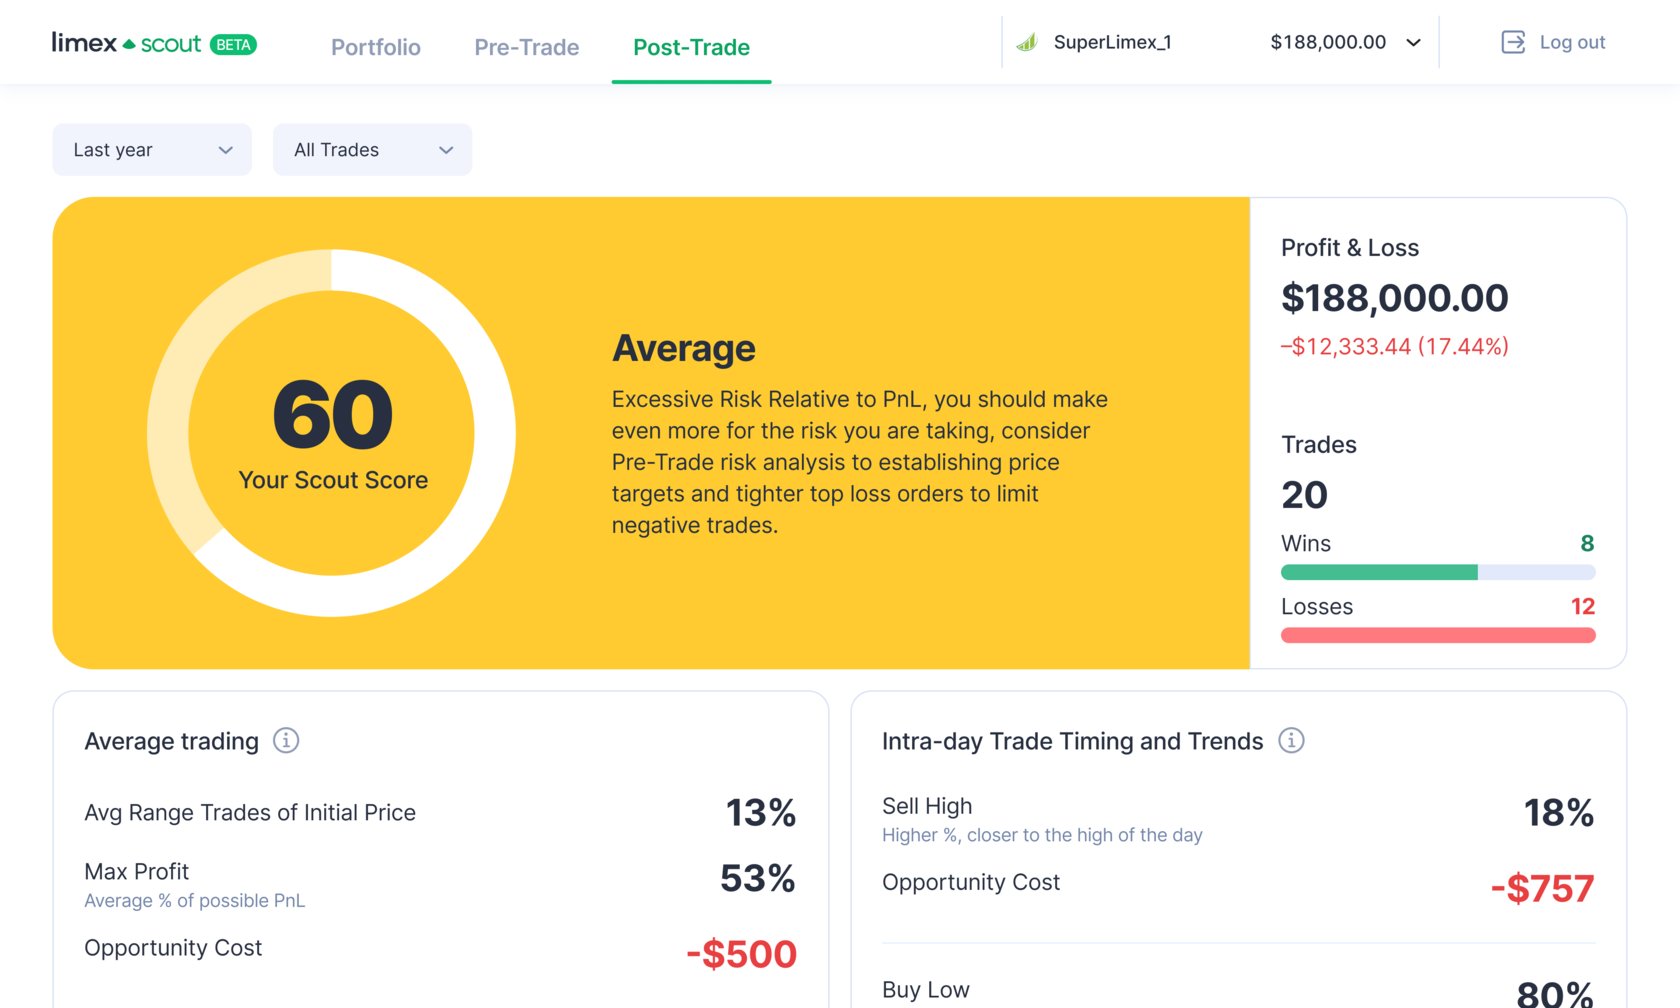The height and width of the screenshot is (1008, 1680).
Task: Click the Log out arrow icon
Action: click(1513, 42)
